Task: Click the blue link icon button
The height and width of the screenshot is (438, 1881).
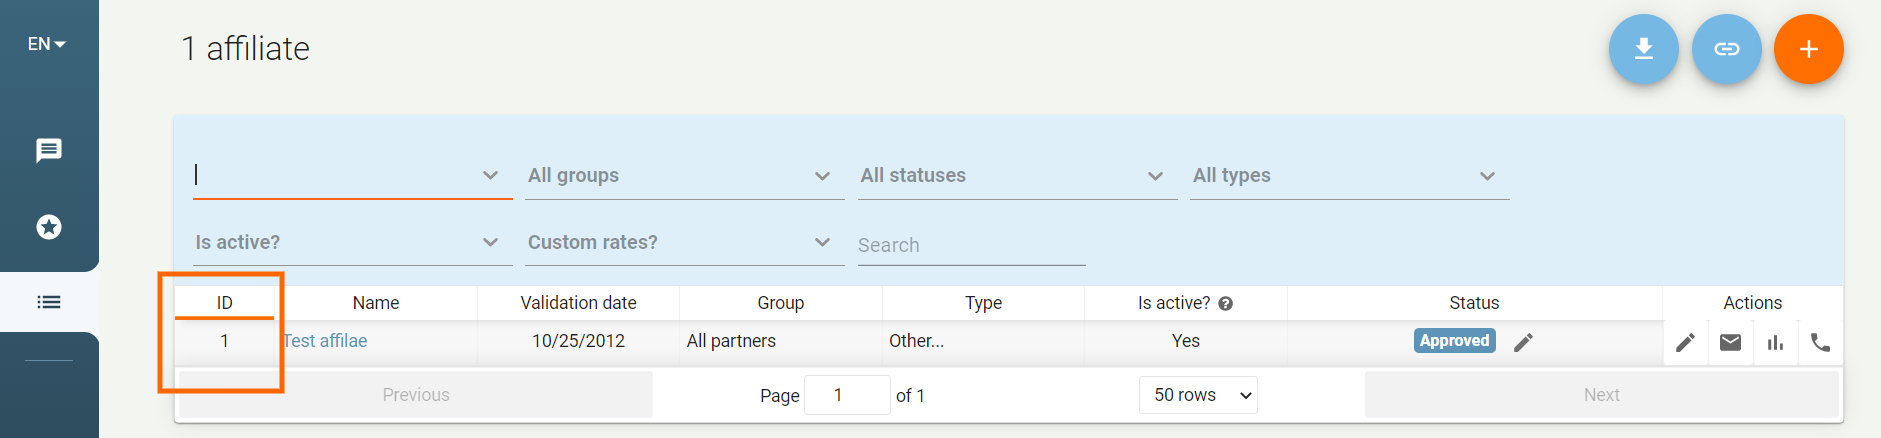Action: tap(1726, 49)
